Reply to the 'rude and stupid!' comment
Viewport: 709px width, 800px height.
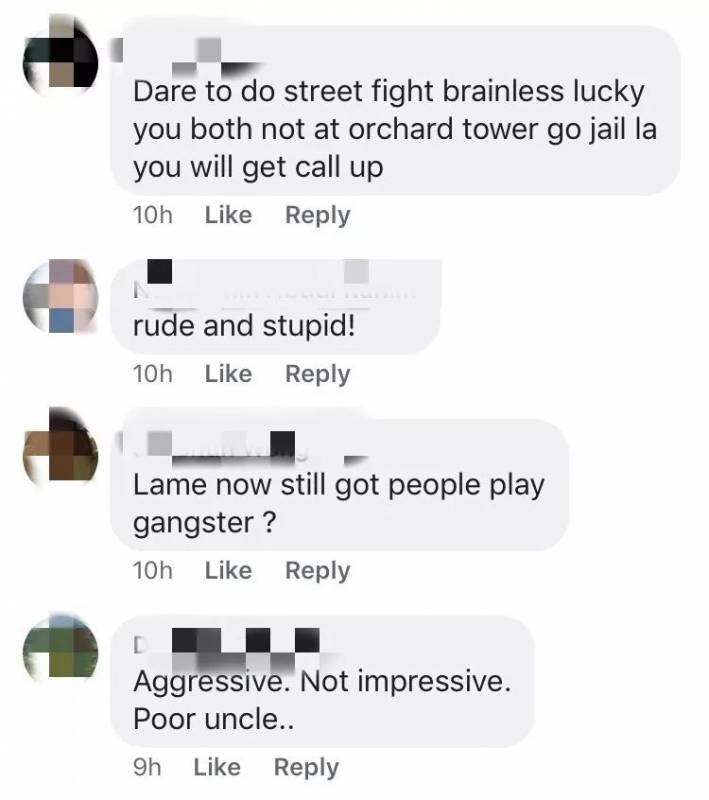click(x=317, y=375)
